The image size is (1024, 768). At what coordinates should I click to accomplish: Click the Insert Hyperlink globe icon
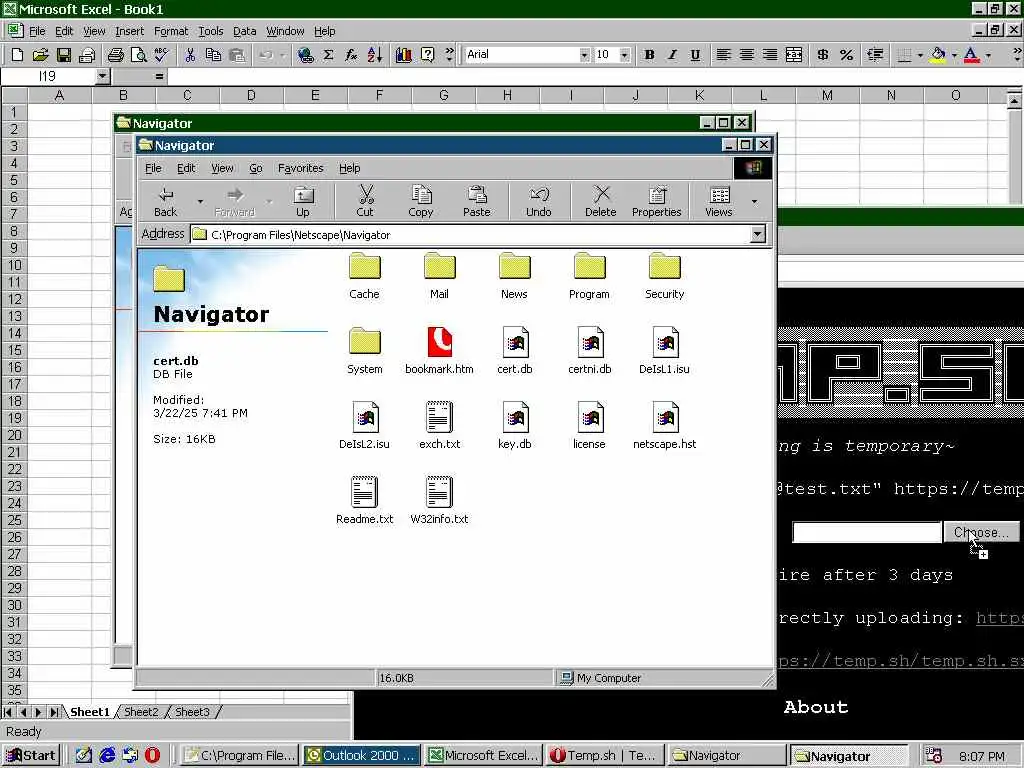305,56
